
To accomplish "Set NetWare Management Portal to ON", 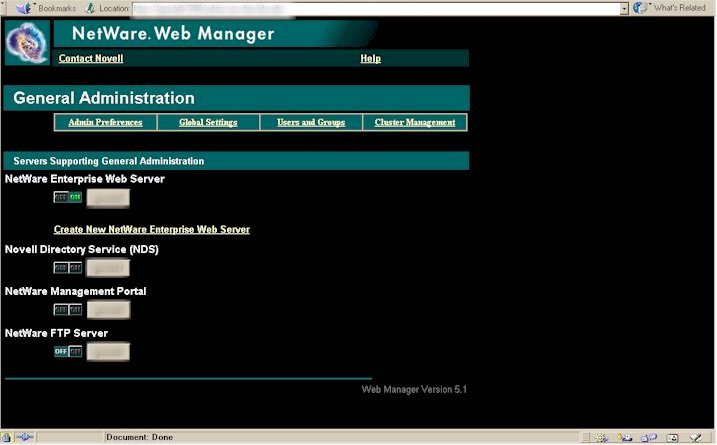I will tap(75, 310).
